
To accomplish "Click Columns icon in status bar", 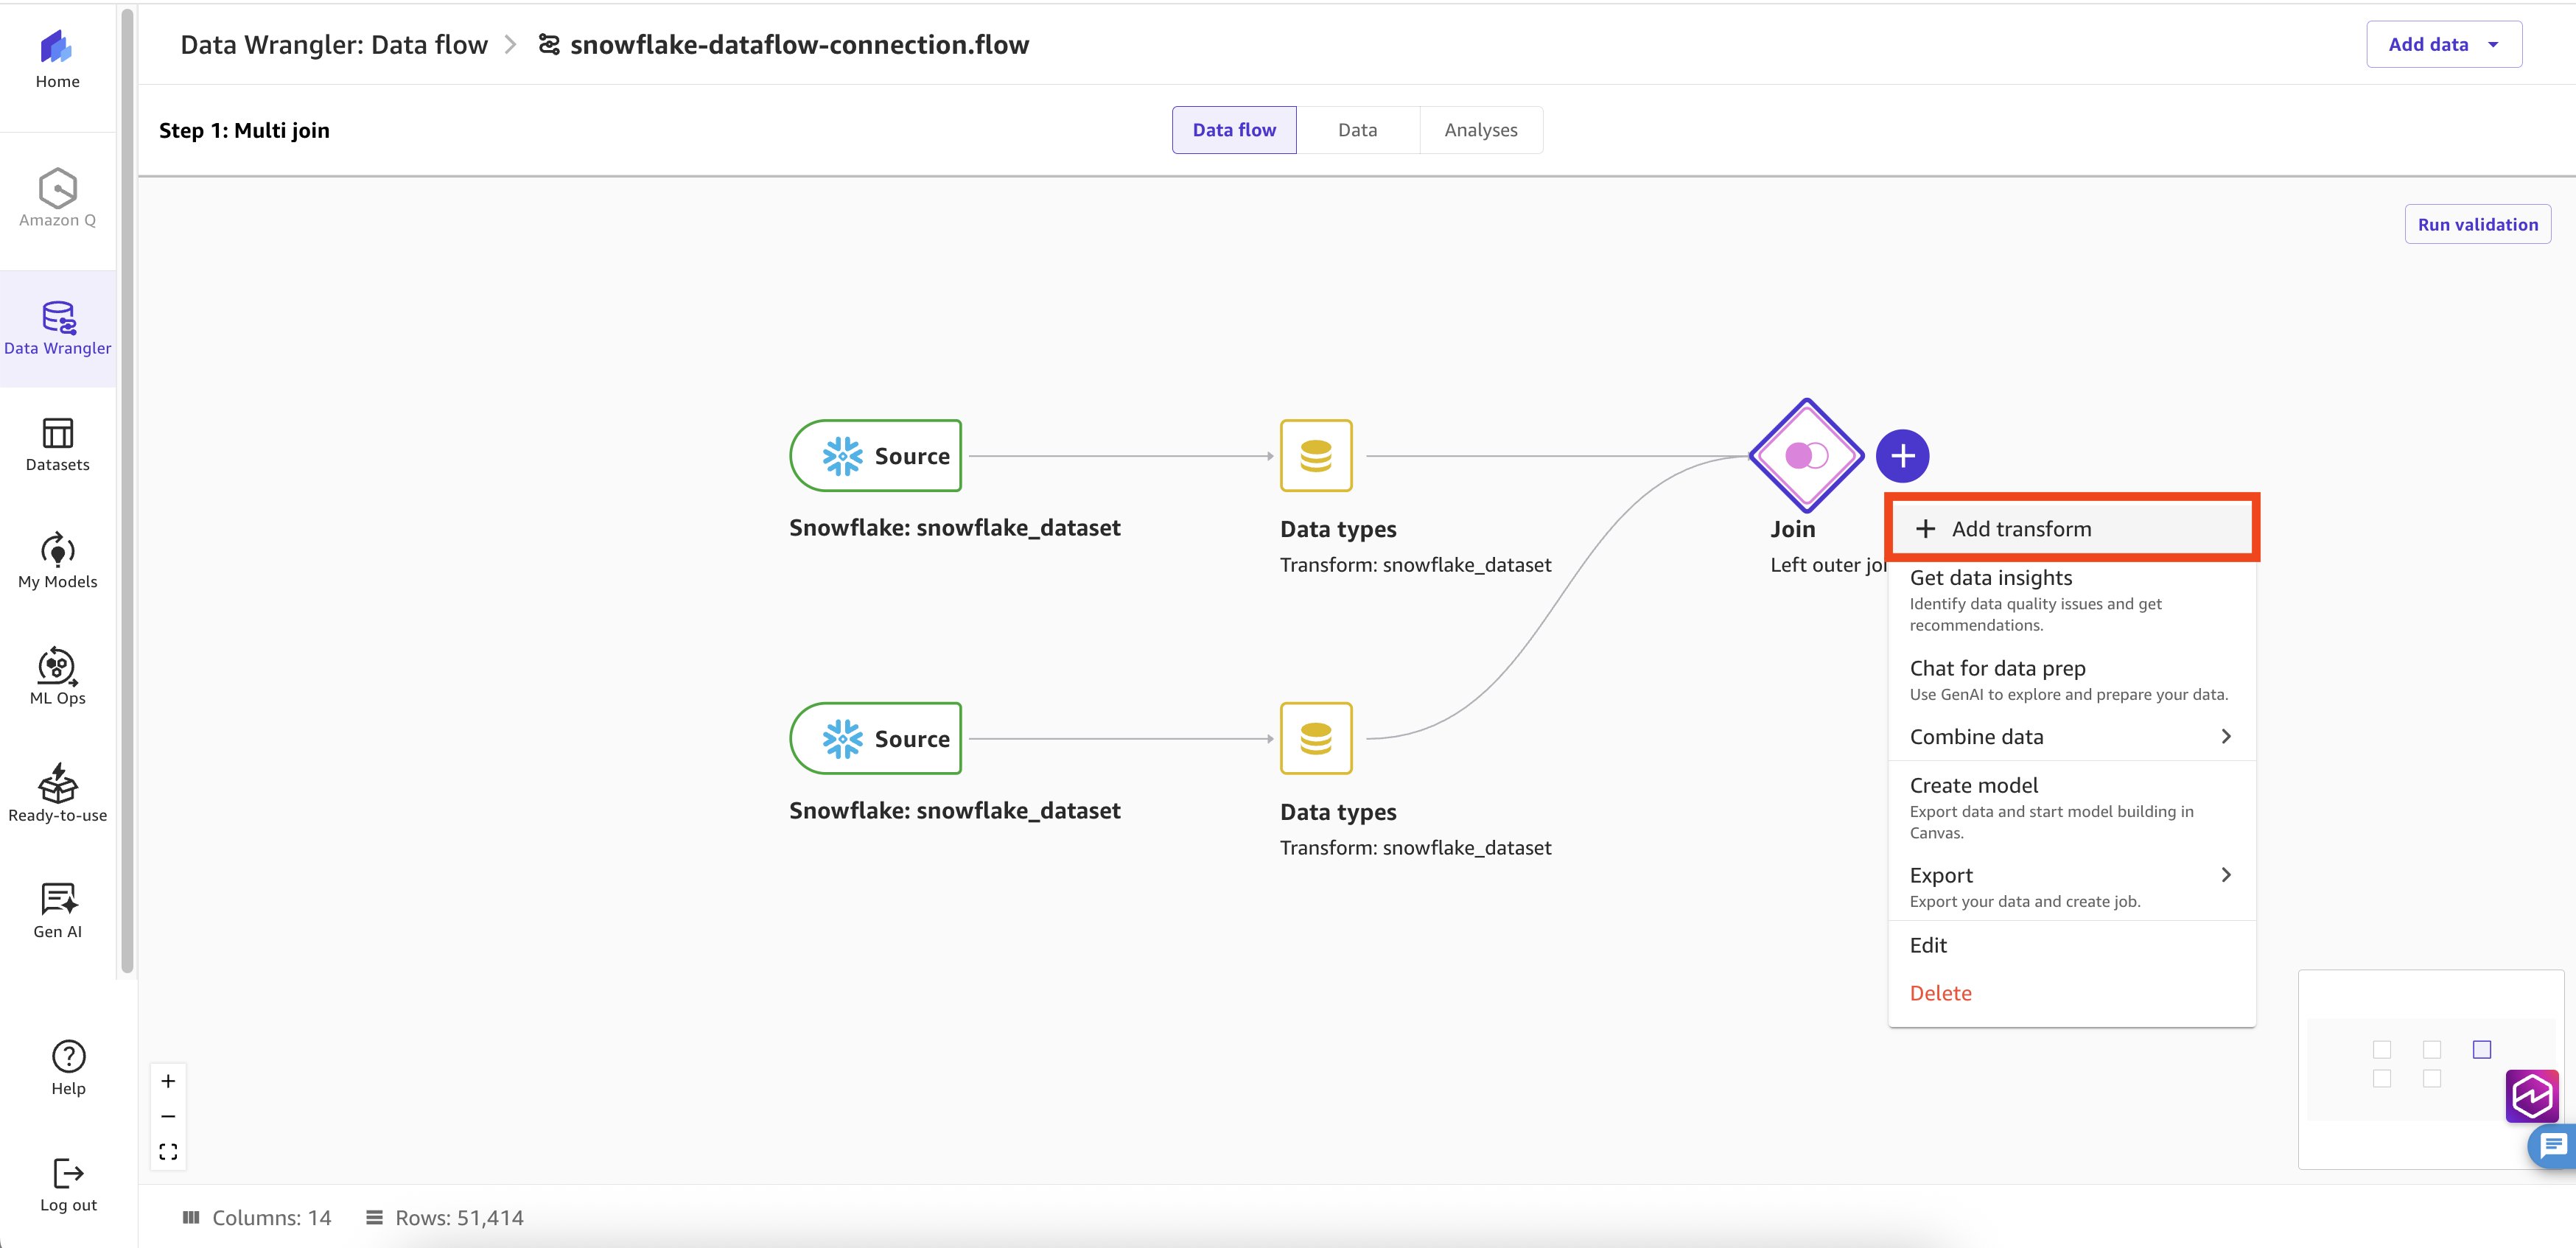I will click(x=191, y=1218).
